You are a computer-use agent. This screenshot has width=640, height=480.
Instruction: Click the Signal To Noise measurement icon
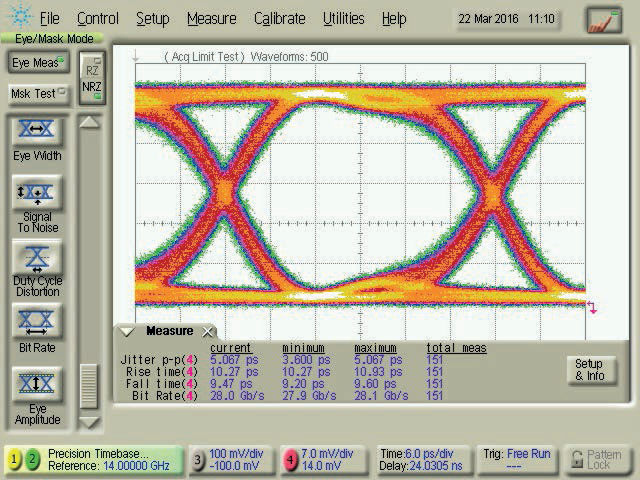click(37, 193)
